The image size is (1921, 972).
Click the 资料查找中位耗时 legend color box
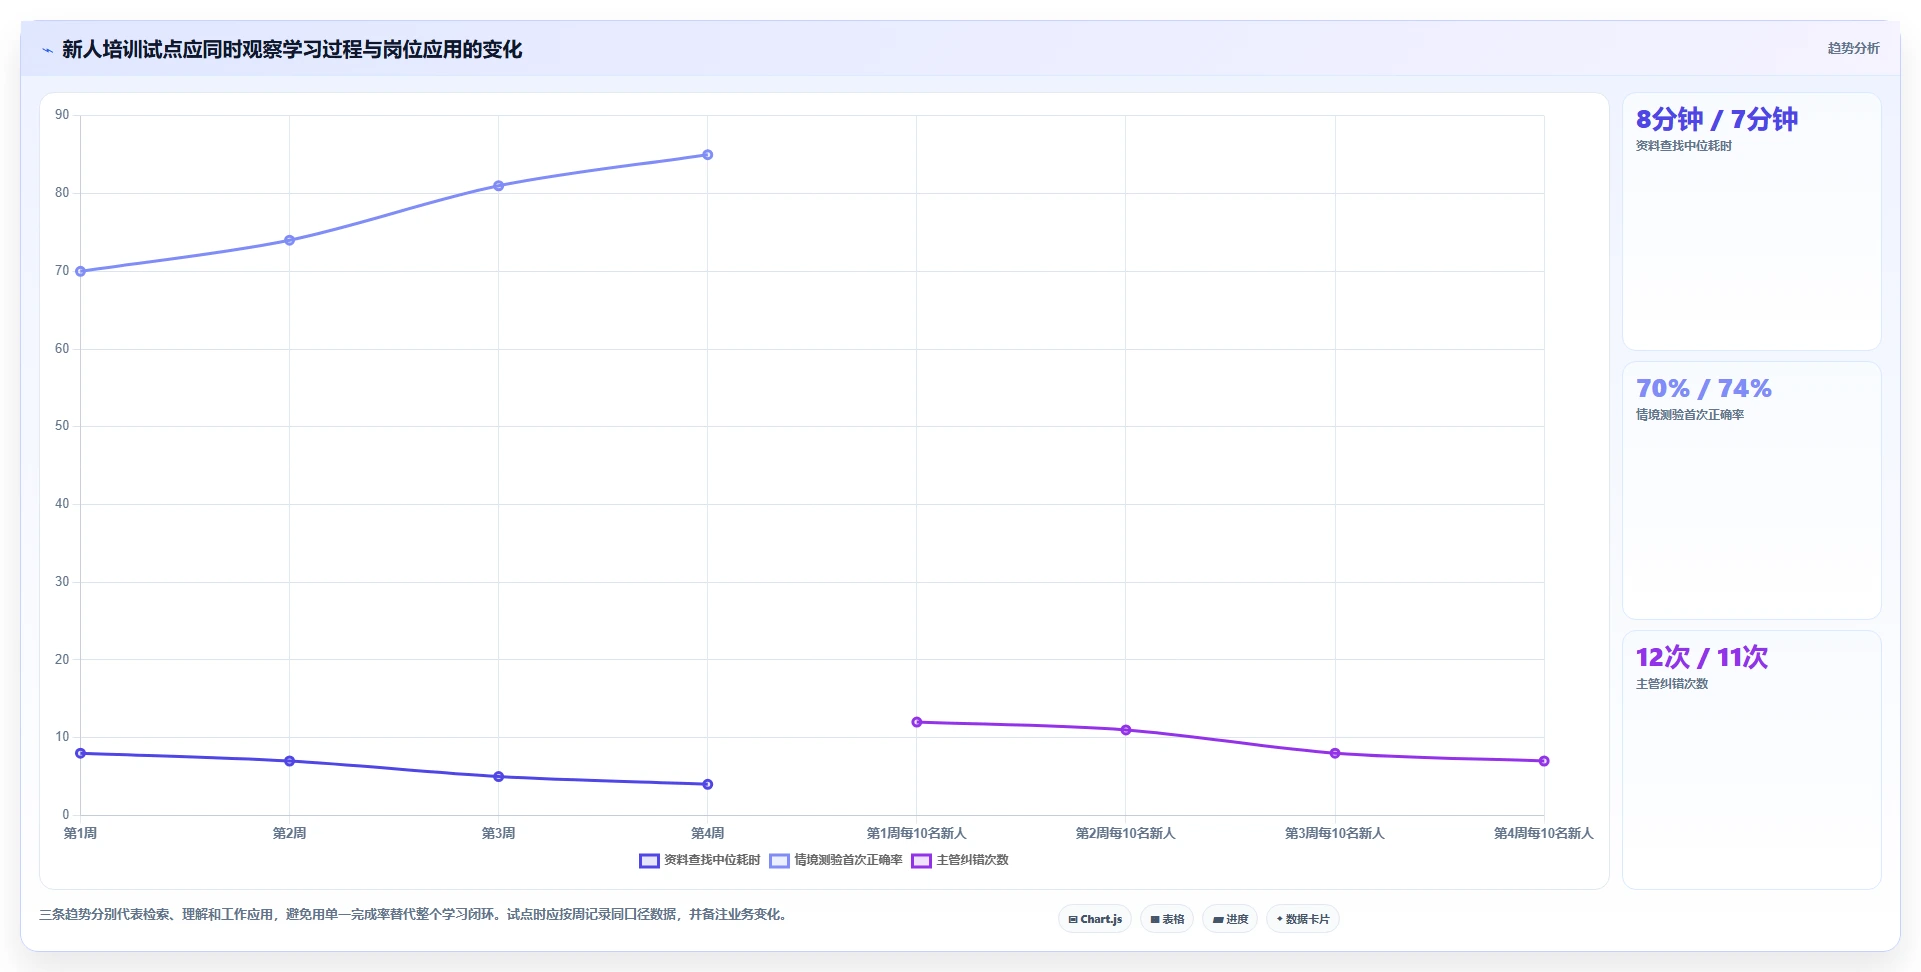649,861
